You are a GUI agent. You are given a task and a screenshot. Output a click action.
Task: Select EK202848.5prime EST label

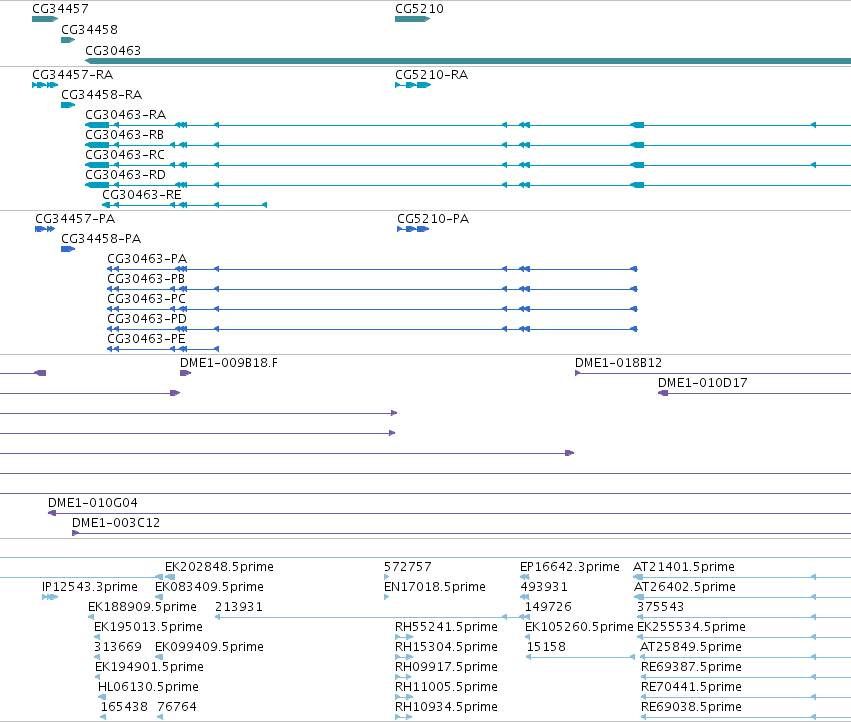(219, 567)
